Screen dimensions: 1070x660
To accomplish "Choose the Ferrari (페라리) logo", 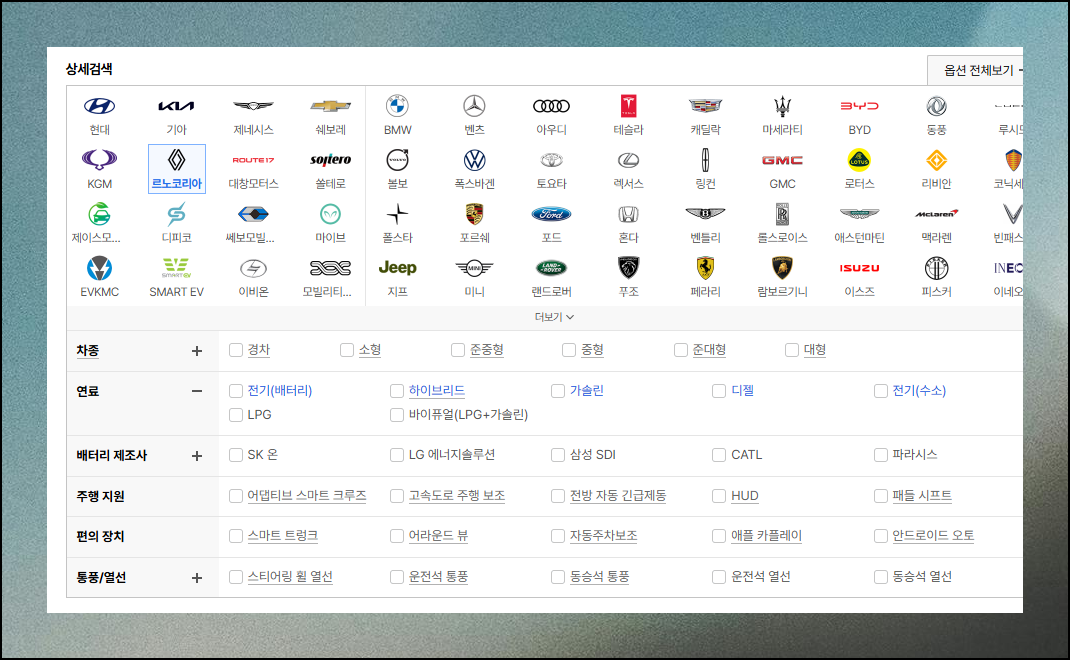I will (x=706, y=268).
